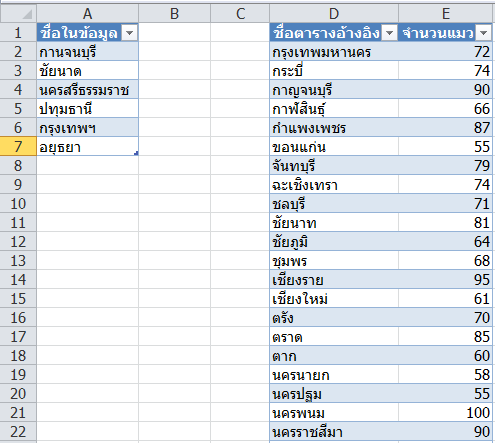Image resolution: width=495 pixels, height=443 pixels.
Task: Click the table resize handle below อยุธยา
Action: [x=136, y=153]
